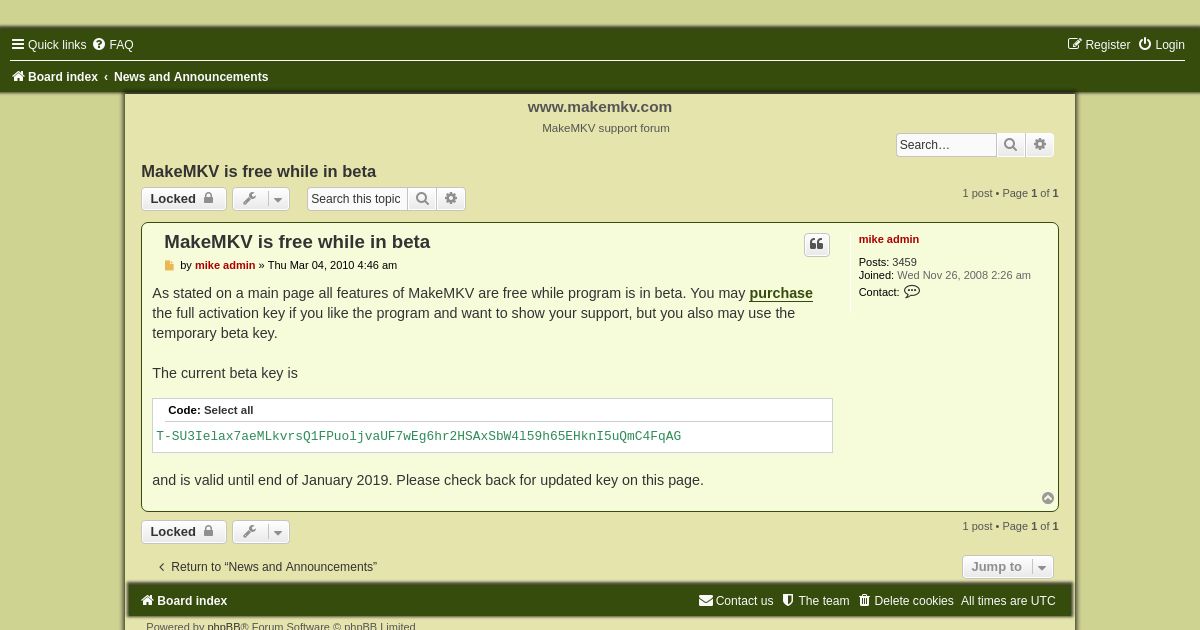This screenshot has width=1200, height=630.
Task: Click the www.makemkv.com site title
Action: [600, 107]
